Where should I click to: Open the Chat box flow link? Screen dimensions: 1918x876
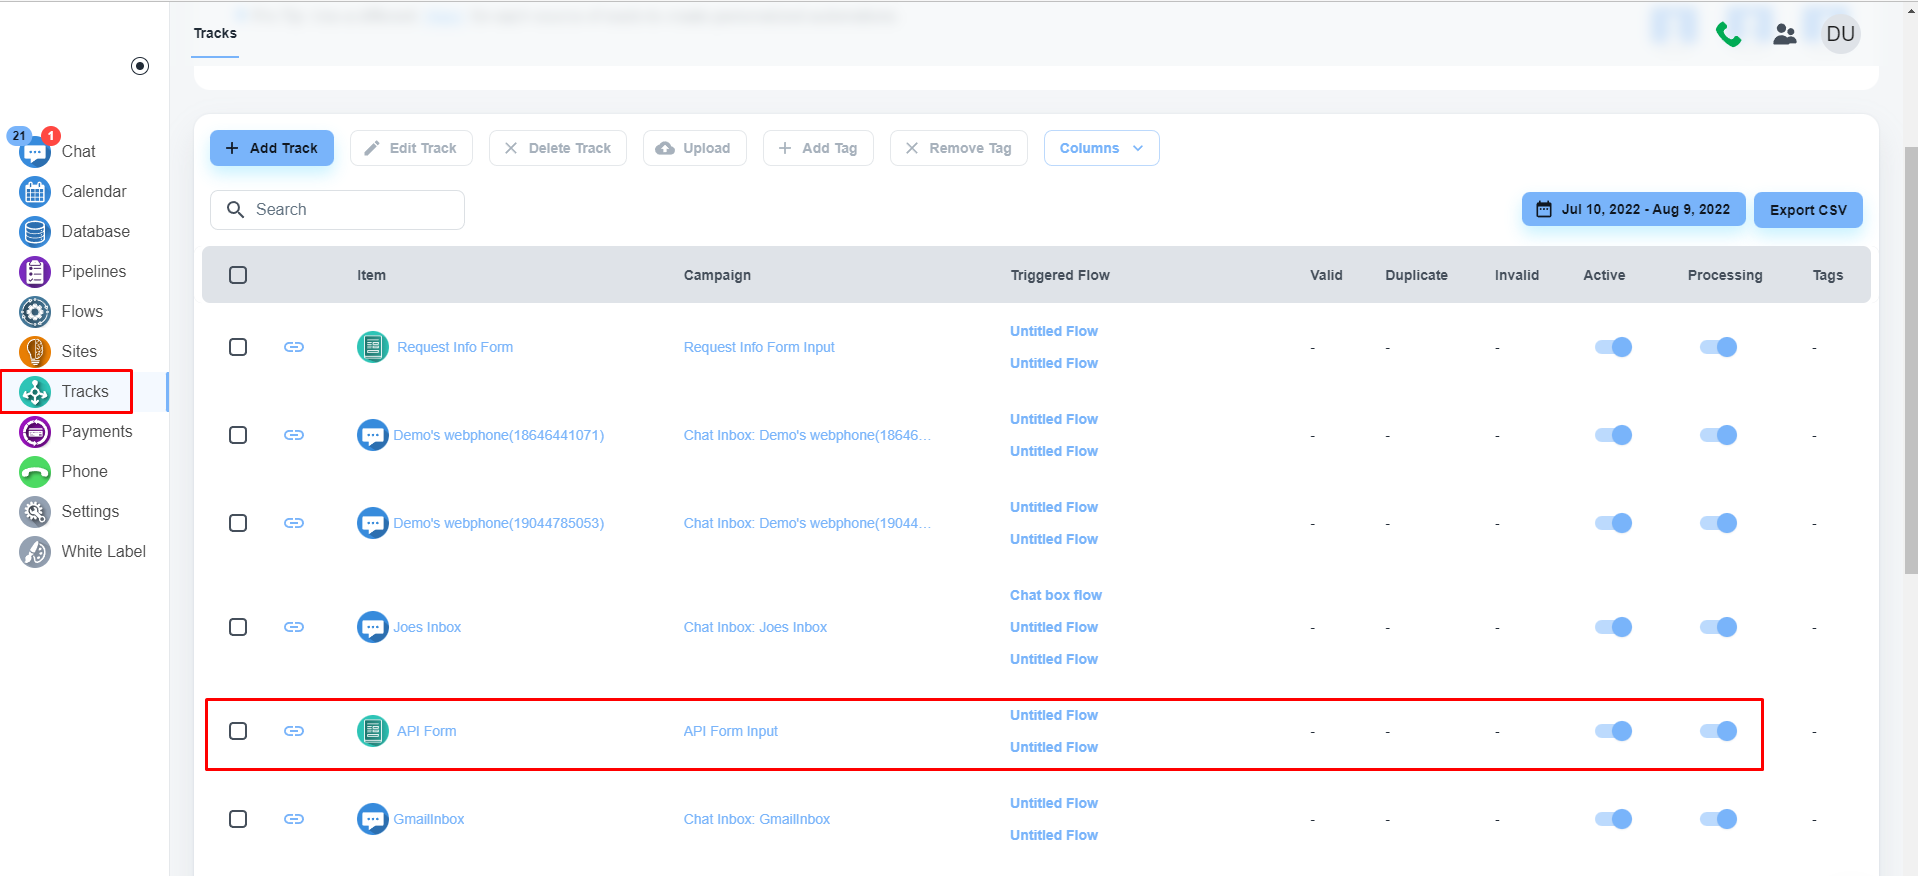[1055, 595]
